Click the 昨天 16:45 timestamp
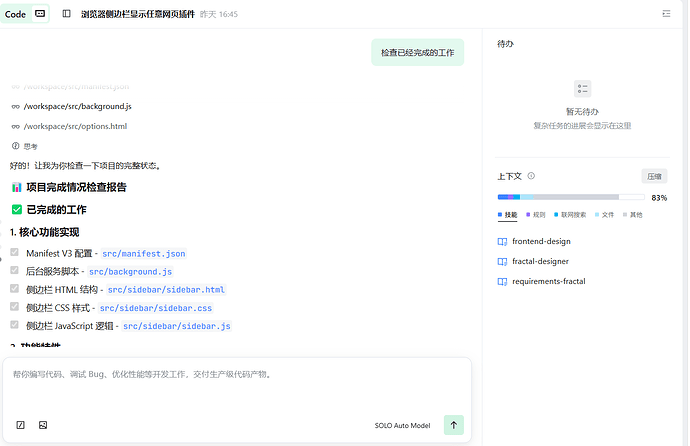This screenshot has height=446, width=690. (219, 15)
